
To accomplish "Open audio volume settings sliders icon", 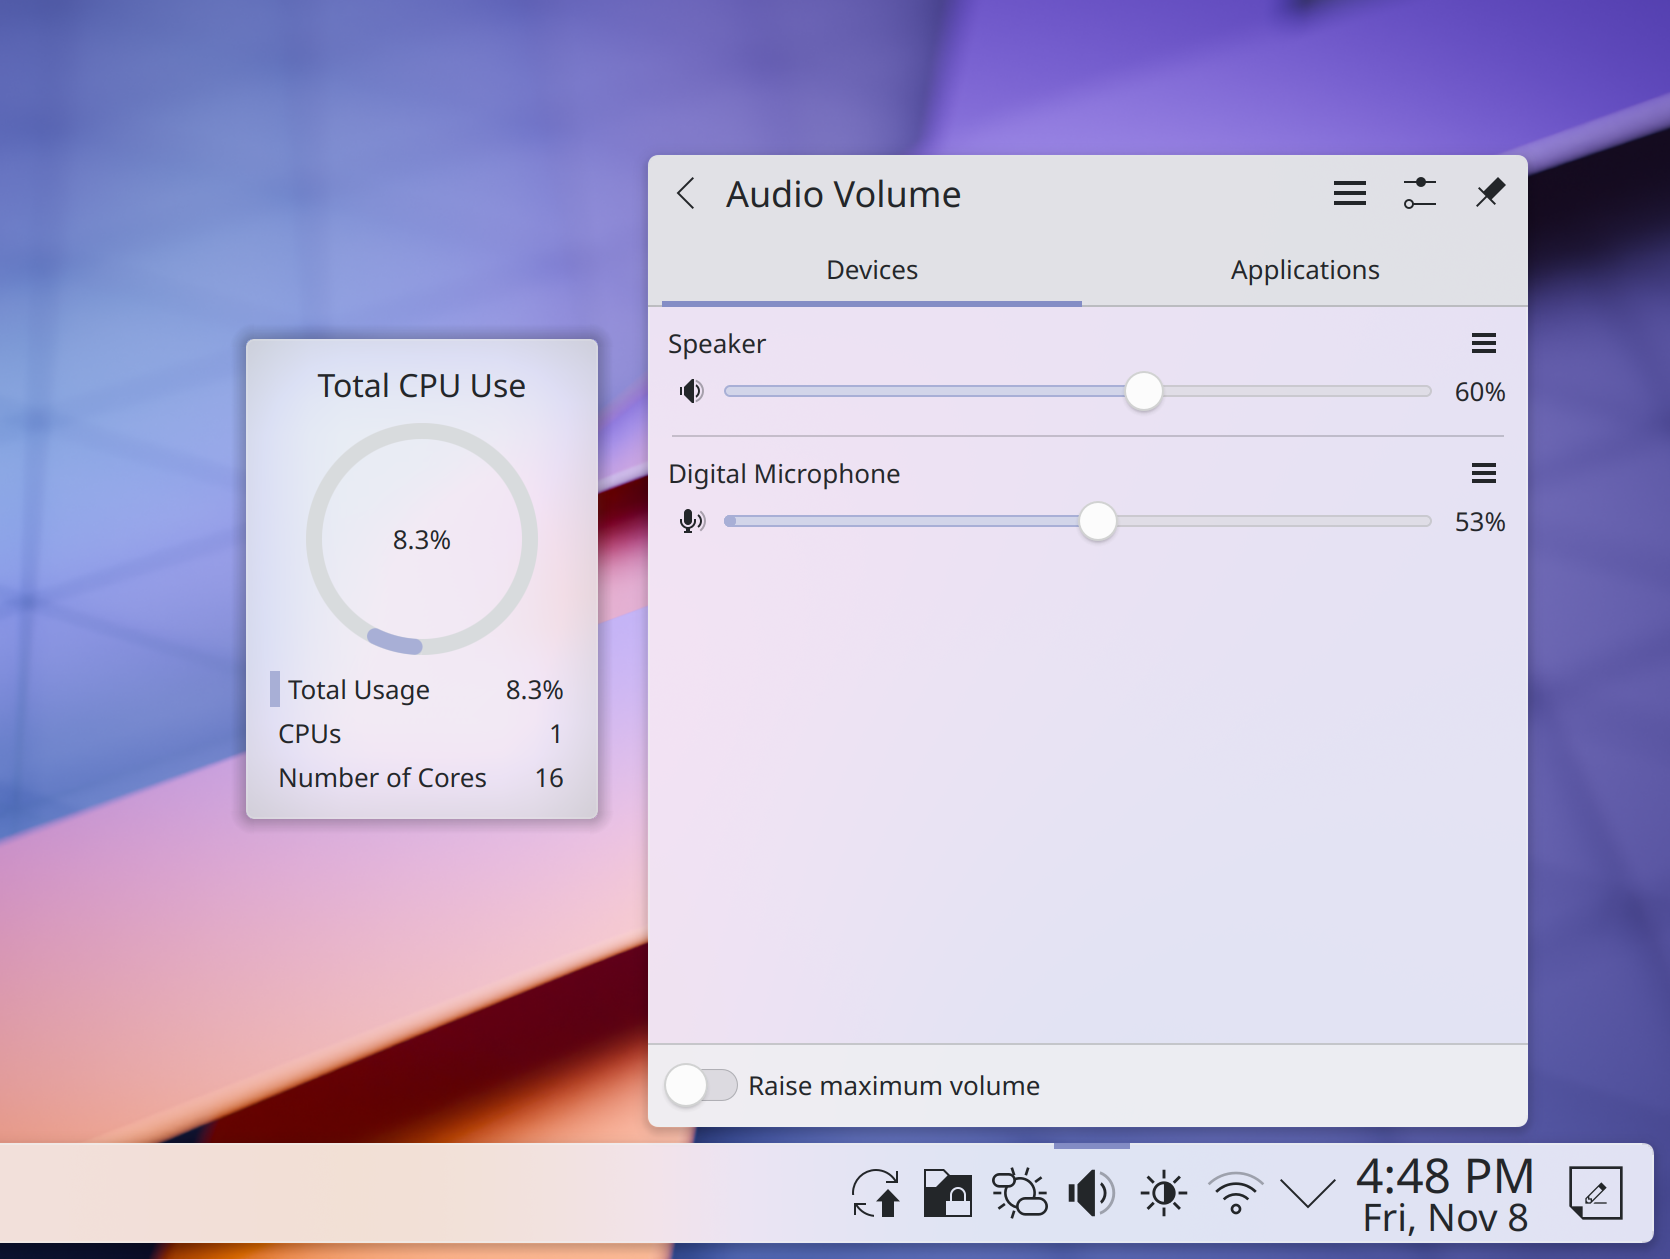I will [x=1420, y=193].
